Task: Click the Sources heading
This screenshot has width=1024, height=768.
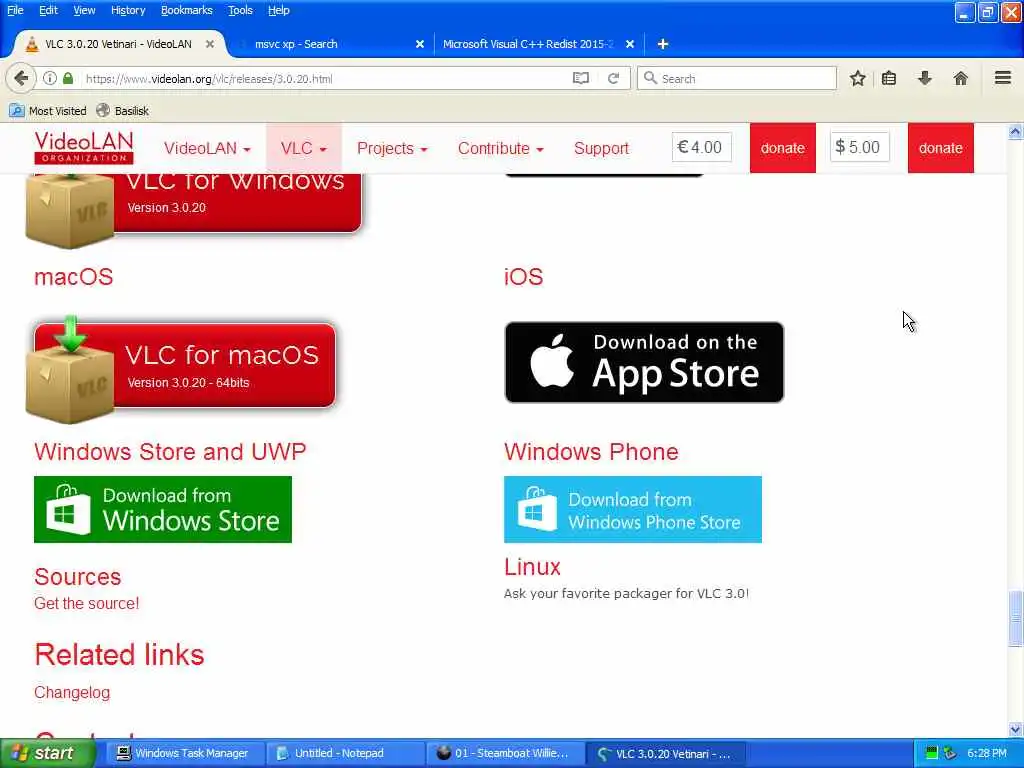Action: pos(78,577)
